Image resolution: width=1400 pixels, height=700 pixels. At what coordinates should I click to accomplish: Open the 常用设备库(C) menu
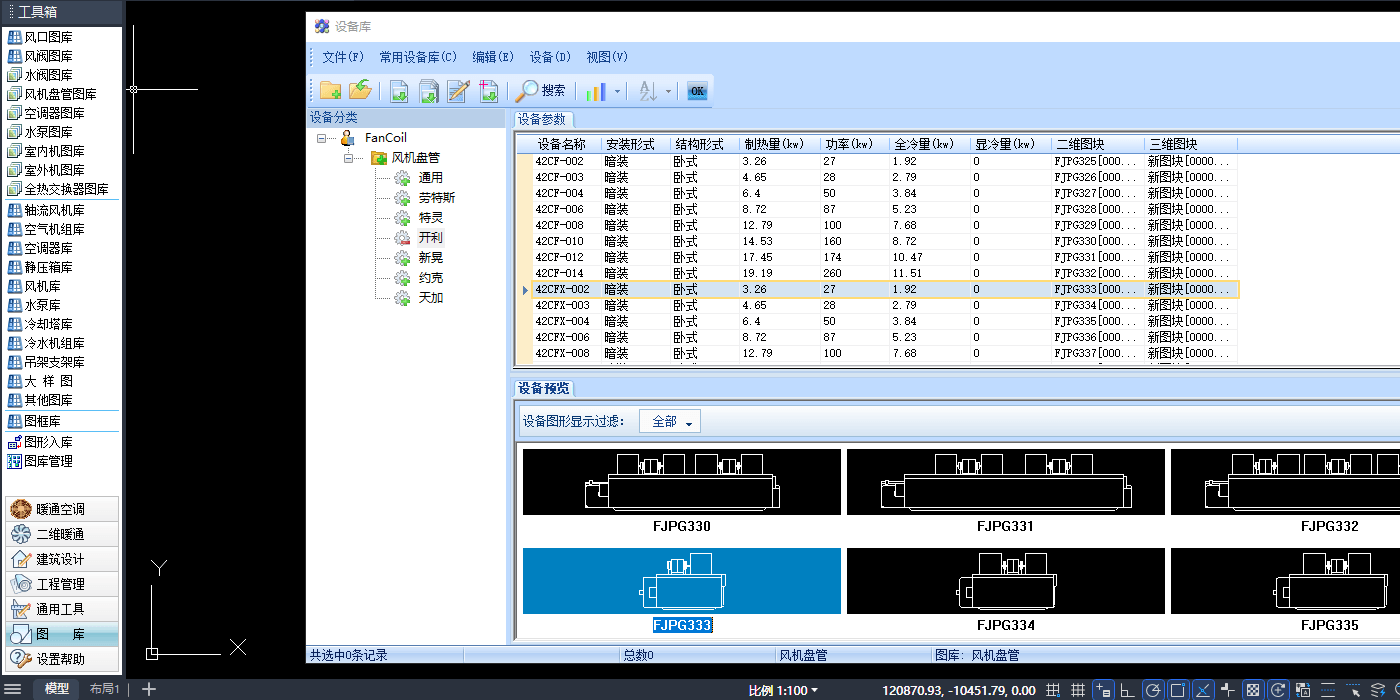tap(418, 57)
